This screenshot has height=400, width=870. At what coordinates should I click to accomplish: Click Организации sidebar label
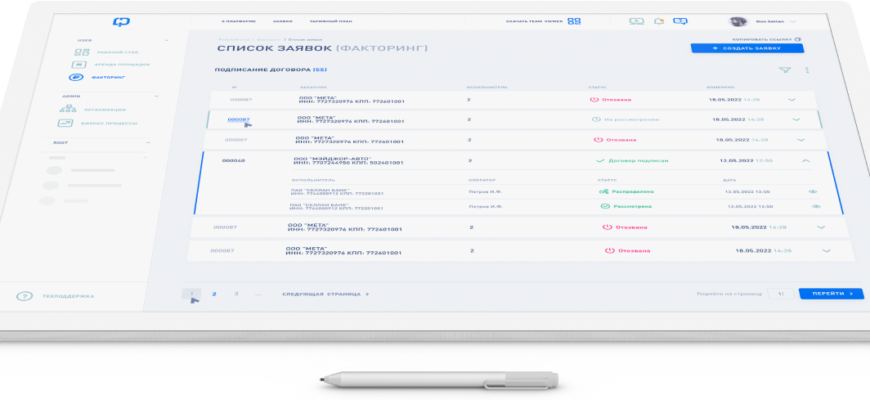[x=105, y=110]
